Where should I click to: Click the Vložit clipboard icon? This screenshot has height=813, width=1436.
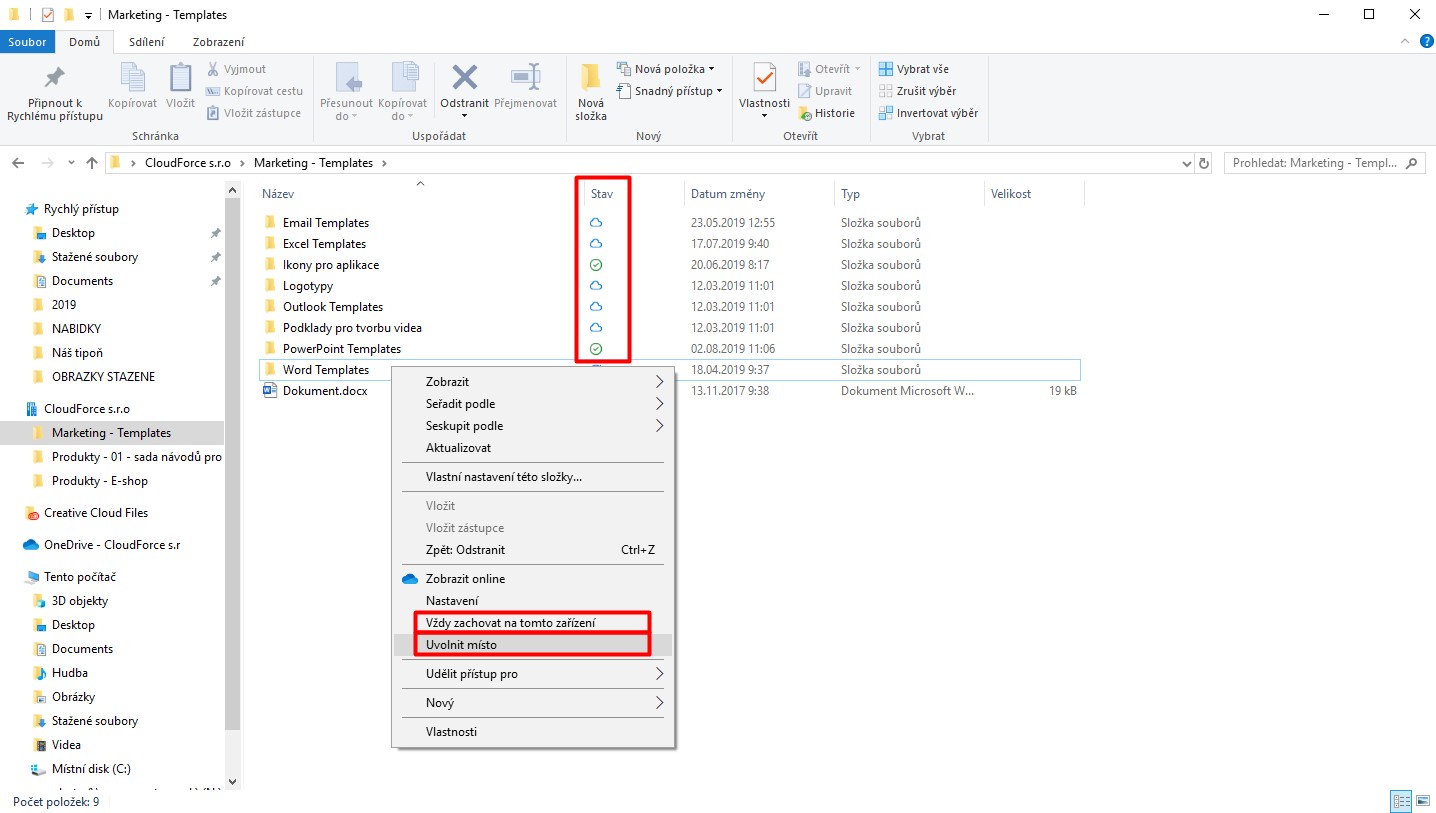point(181,87)
